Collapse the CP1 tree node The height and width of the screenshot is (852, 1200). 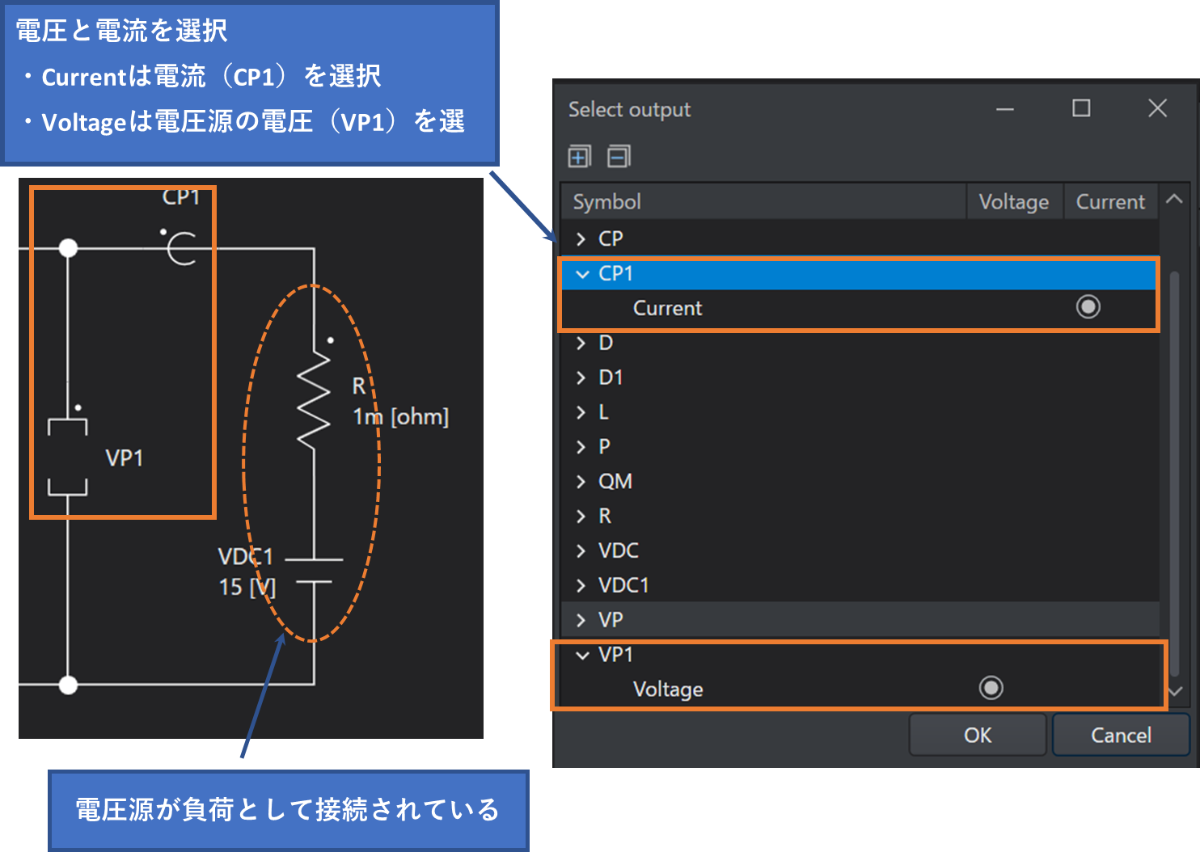(x=583, y=274)
